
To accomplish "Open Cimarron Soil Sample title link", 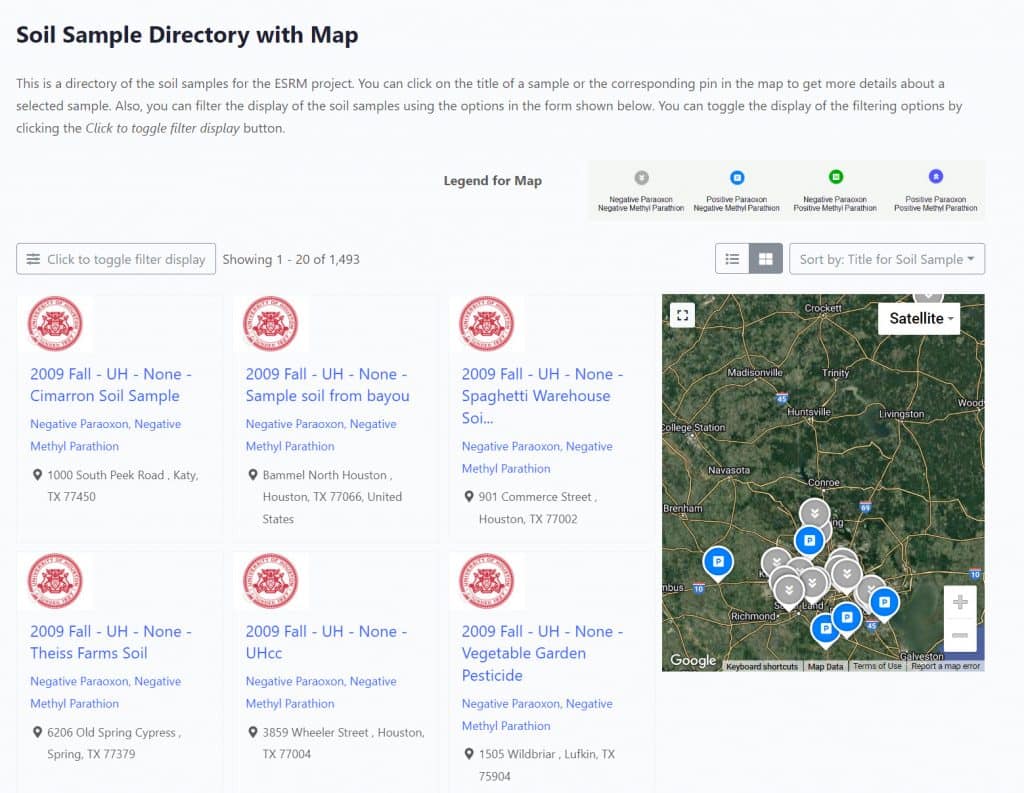I will pyautogui.click(x=110, y=385).
